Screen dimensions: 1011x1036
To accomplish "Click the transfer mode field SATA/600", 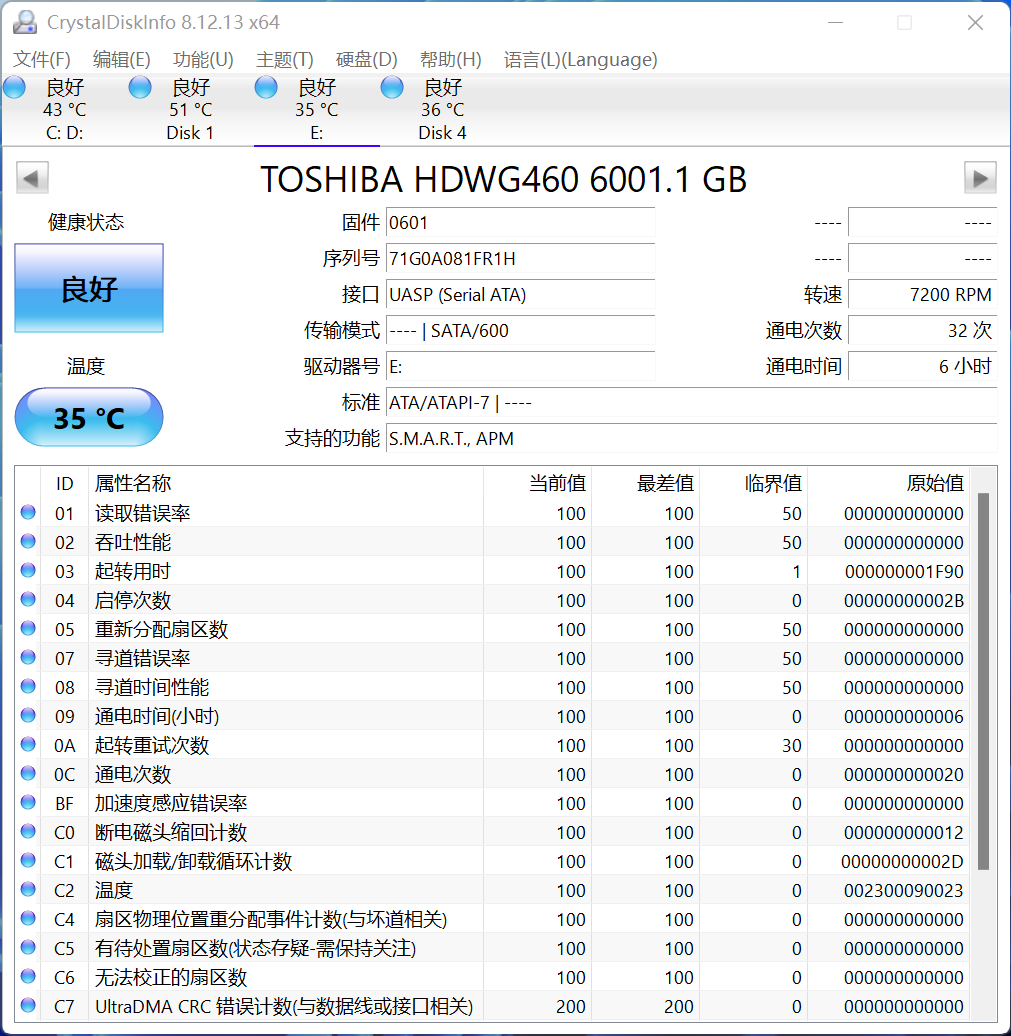I will pos(520,330).
